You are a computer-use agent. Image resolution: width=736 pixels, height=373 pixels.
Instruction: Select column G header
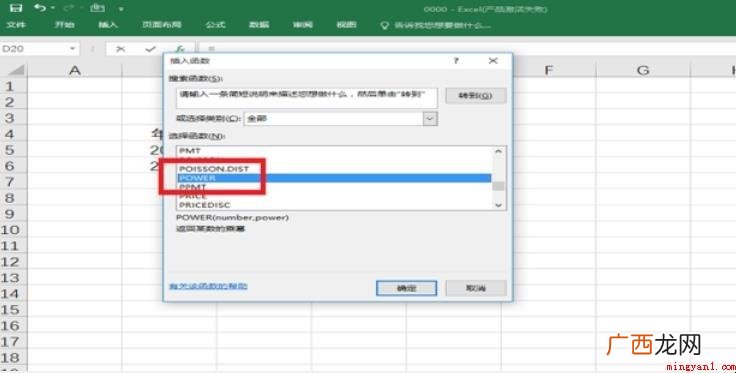[643, 70]
